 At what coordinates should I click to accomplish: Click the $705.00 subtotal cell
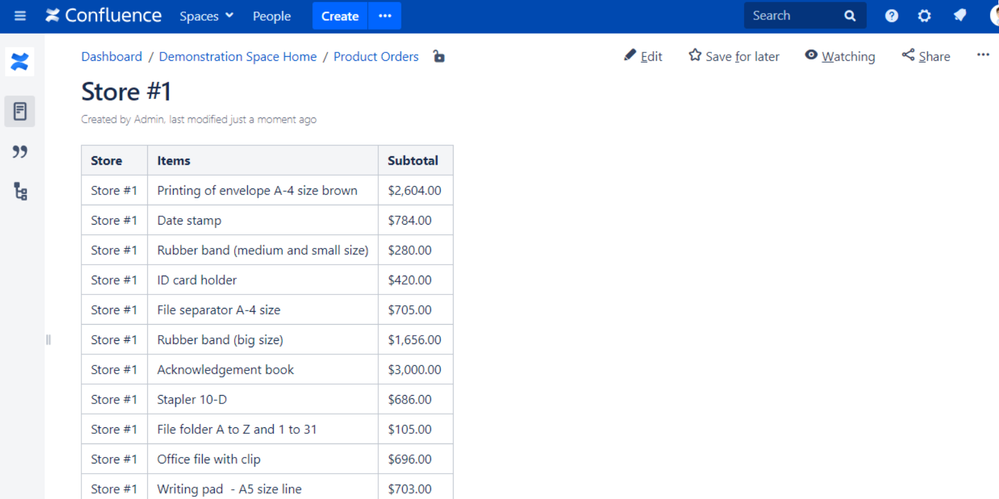[416, 310]
